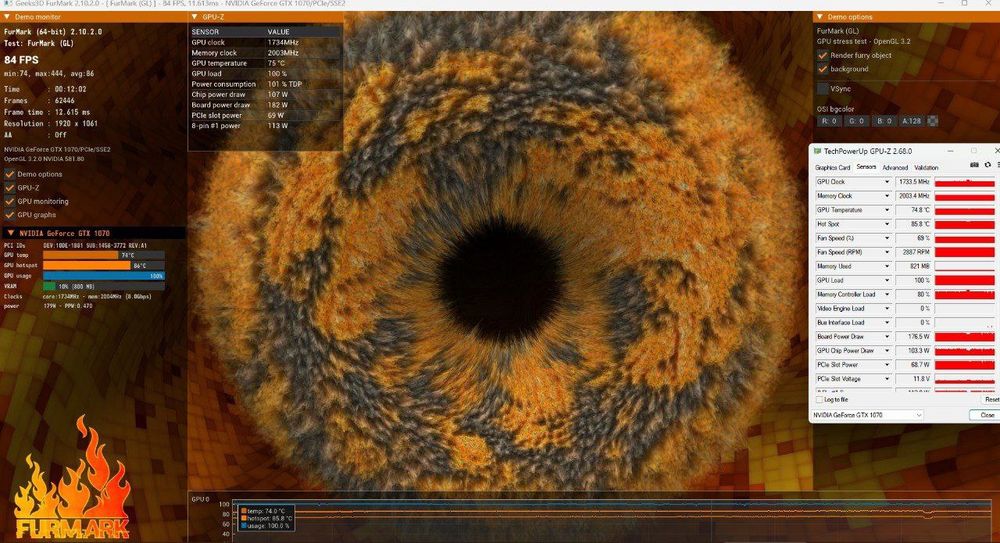Toggle the background checkbox
Viewport: 1000px width, 543px height.
[823, 69]
